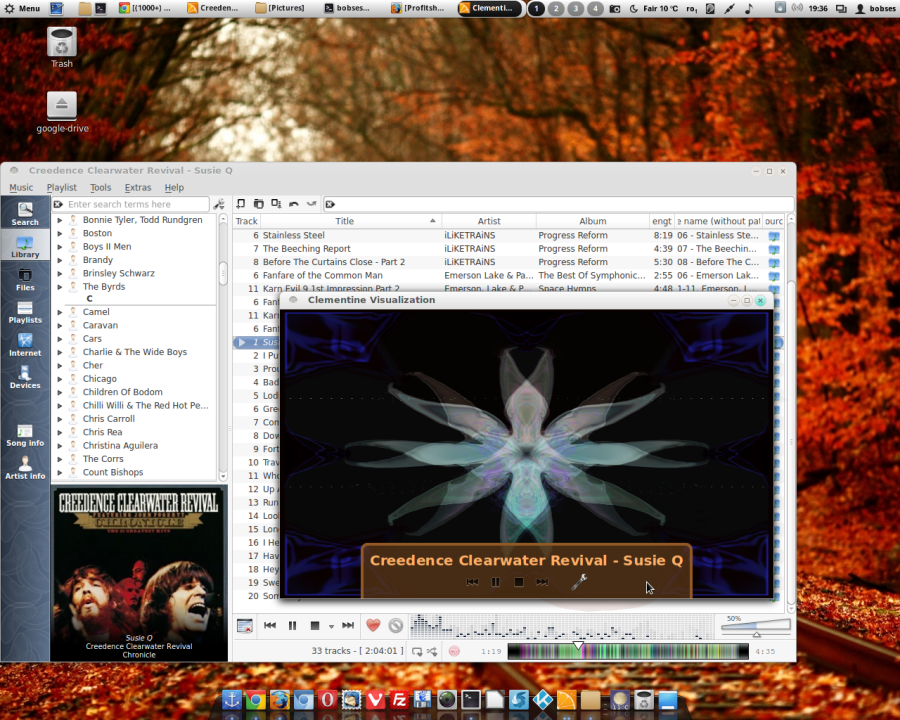Open the Music menu
This screenshot has height=720, width=900.
(x=21, y=187)
